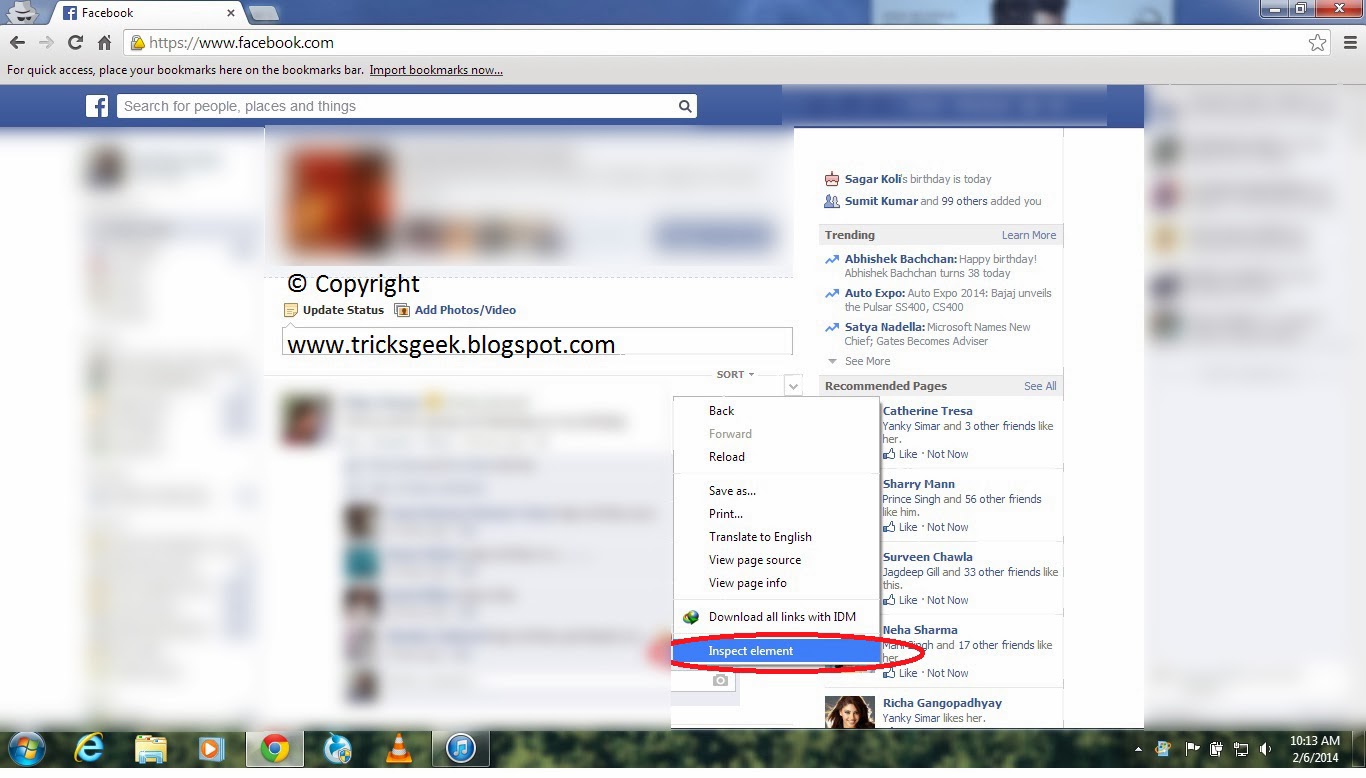Open Sumit Kumar profile link
1366x778 pixels.
[881, 201]
